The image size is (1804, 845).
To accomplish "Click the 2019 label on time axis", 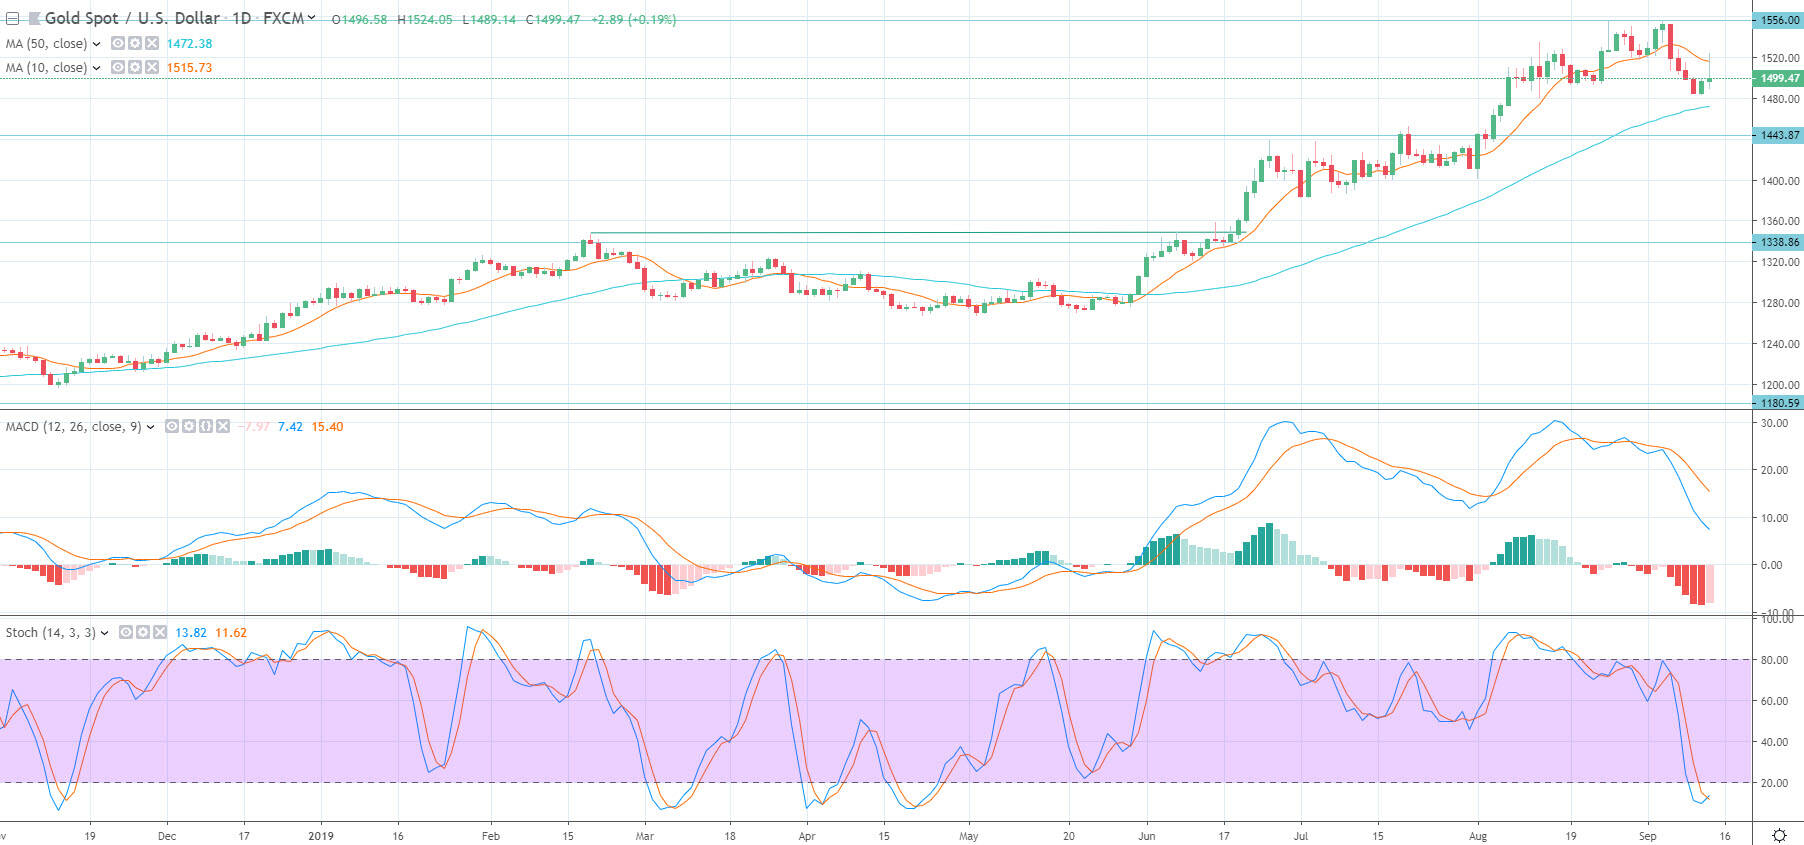I will click(320, 836).
